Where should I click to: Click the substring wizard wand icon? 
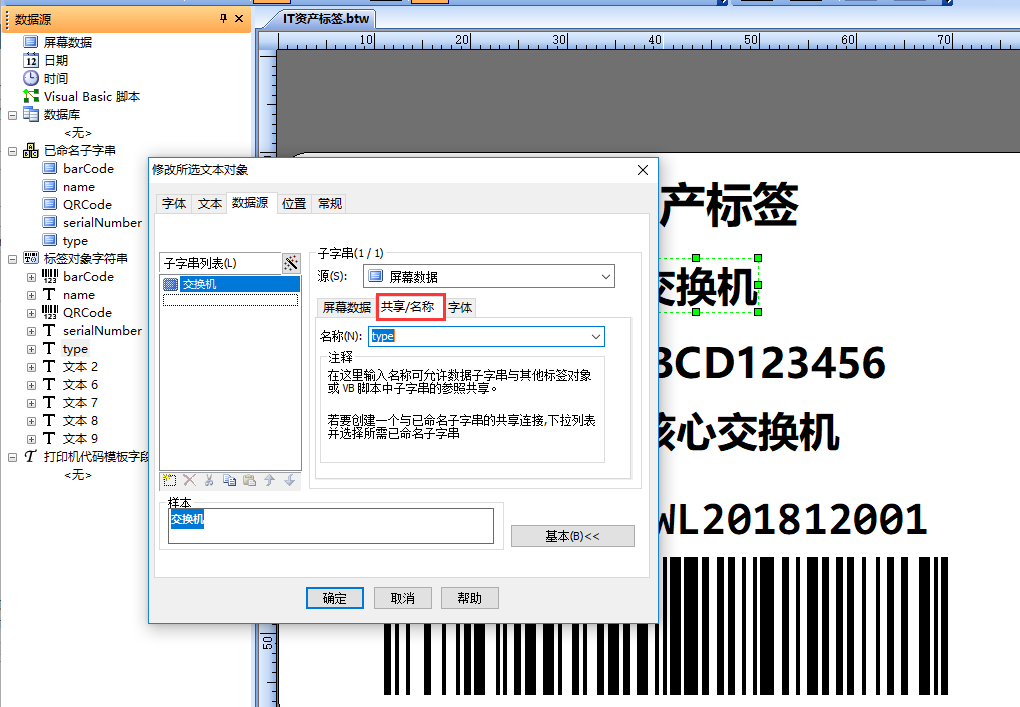291,263
